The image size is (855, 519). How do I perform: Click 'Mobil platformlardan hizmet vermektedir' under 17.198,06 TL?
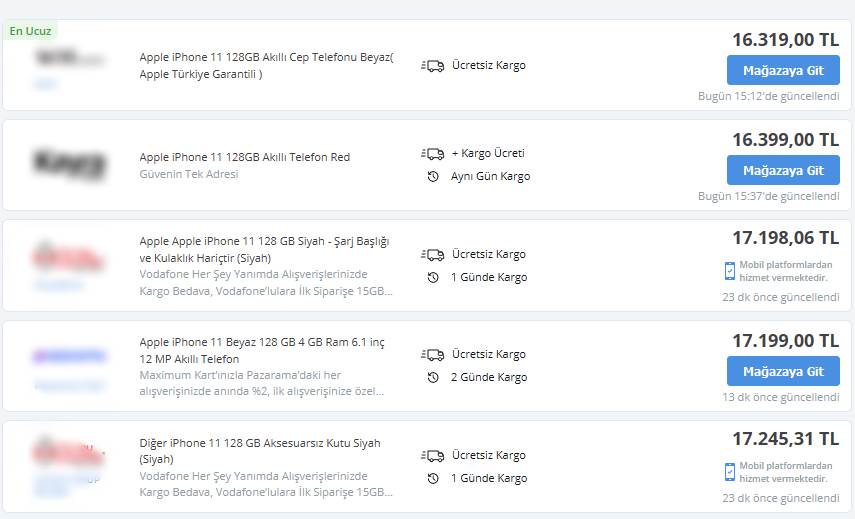pos(786,271)
